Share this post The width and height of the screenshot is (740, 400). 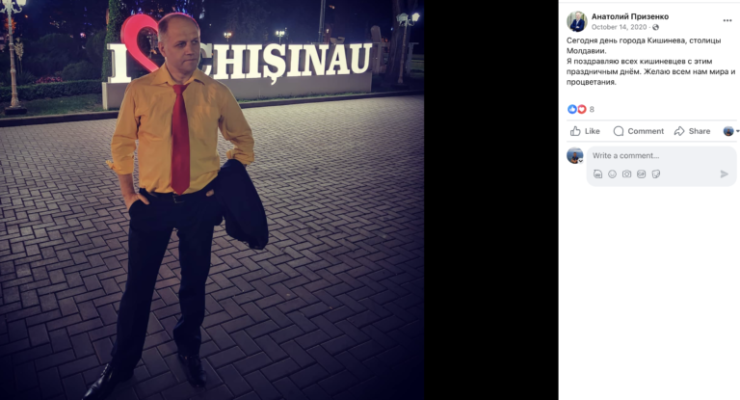[x=692, y=131]
